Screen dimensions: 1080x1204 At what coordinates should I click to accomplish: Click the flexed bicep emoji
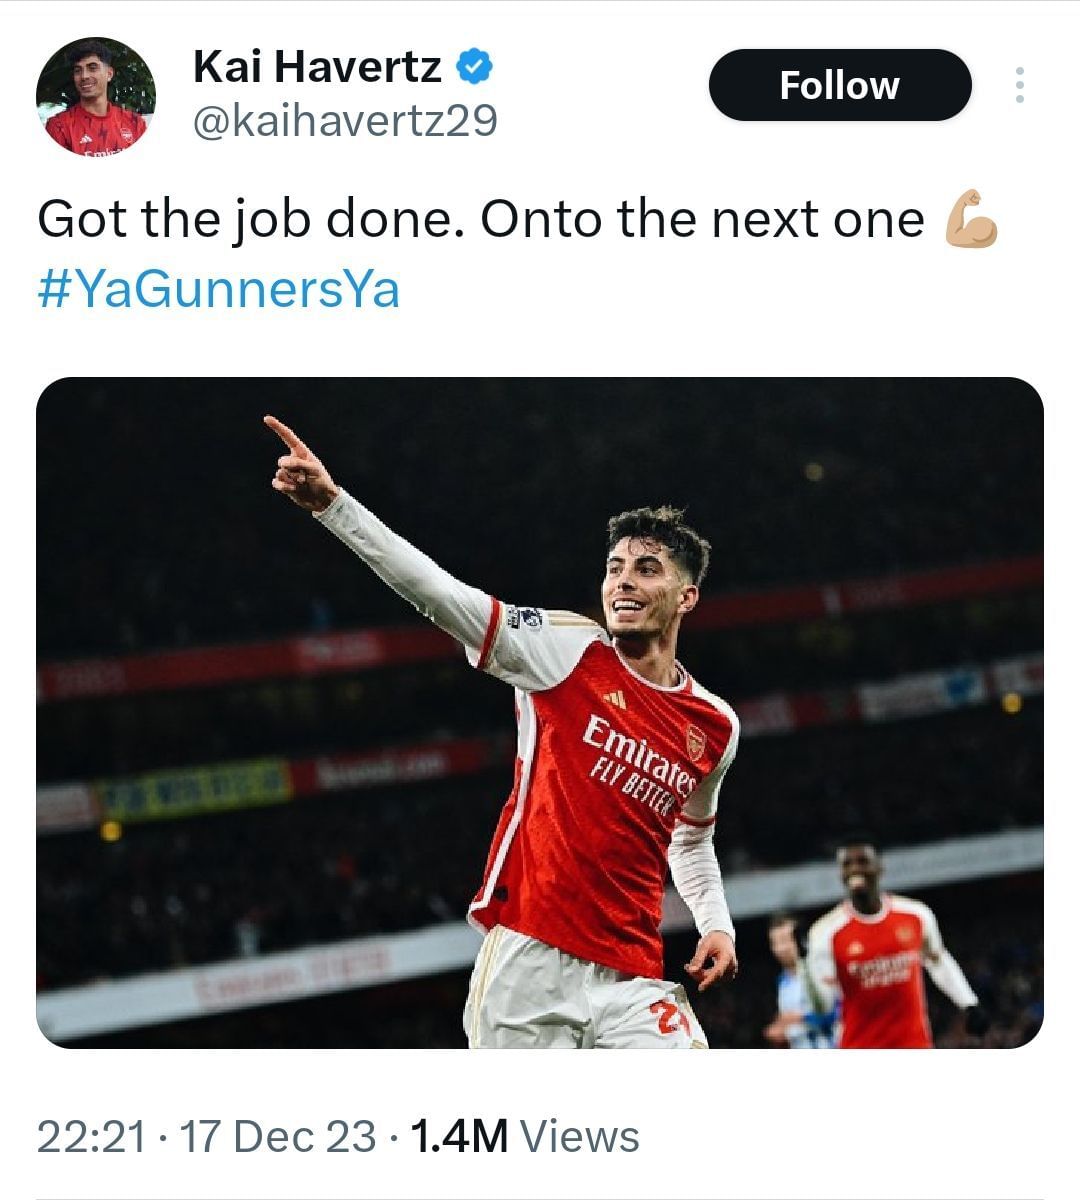(x=971, y=219)
